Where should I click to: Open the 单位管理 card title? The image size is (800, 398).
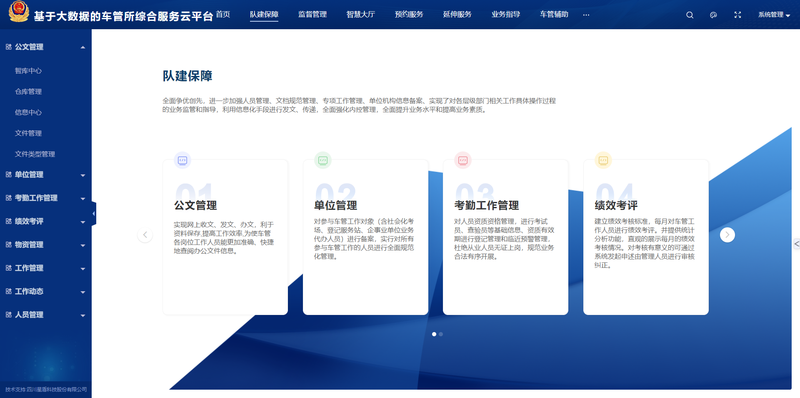click(x=336, y=206)
